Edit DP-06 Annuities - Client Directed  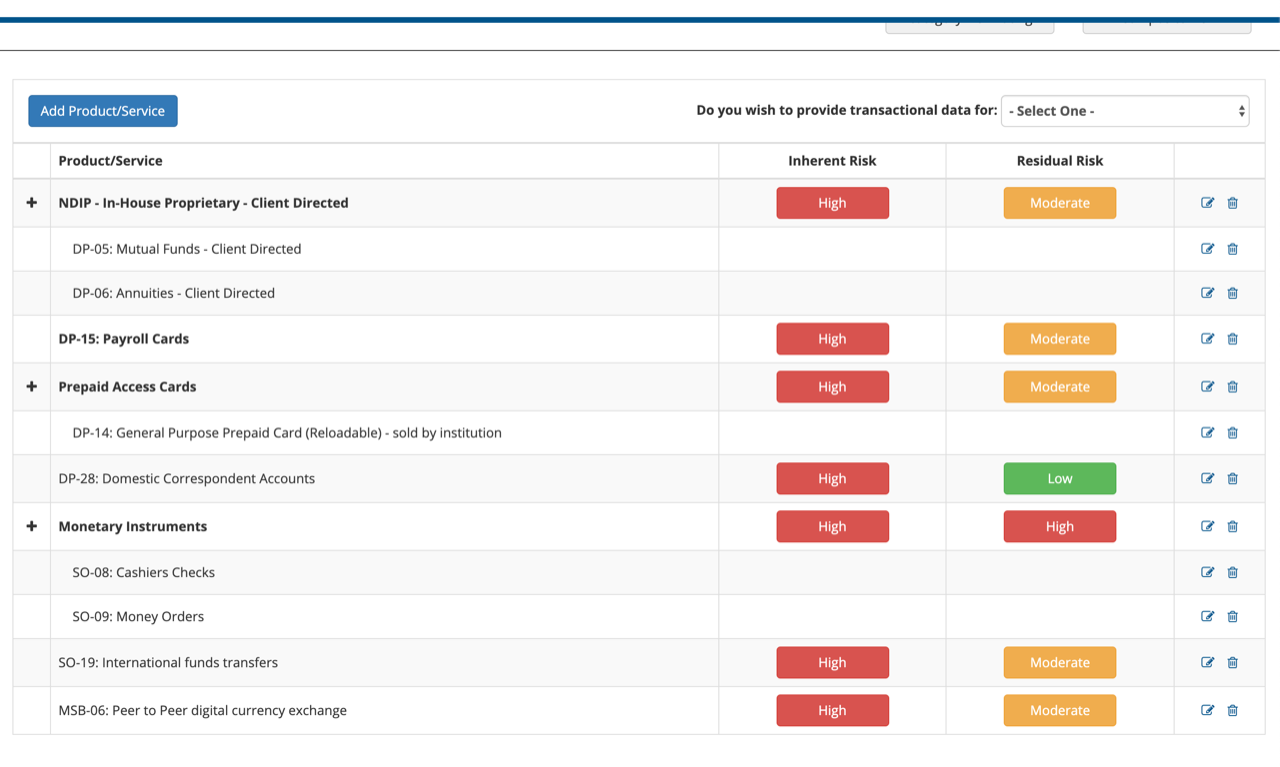[1207, 293]
